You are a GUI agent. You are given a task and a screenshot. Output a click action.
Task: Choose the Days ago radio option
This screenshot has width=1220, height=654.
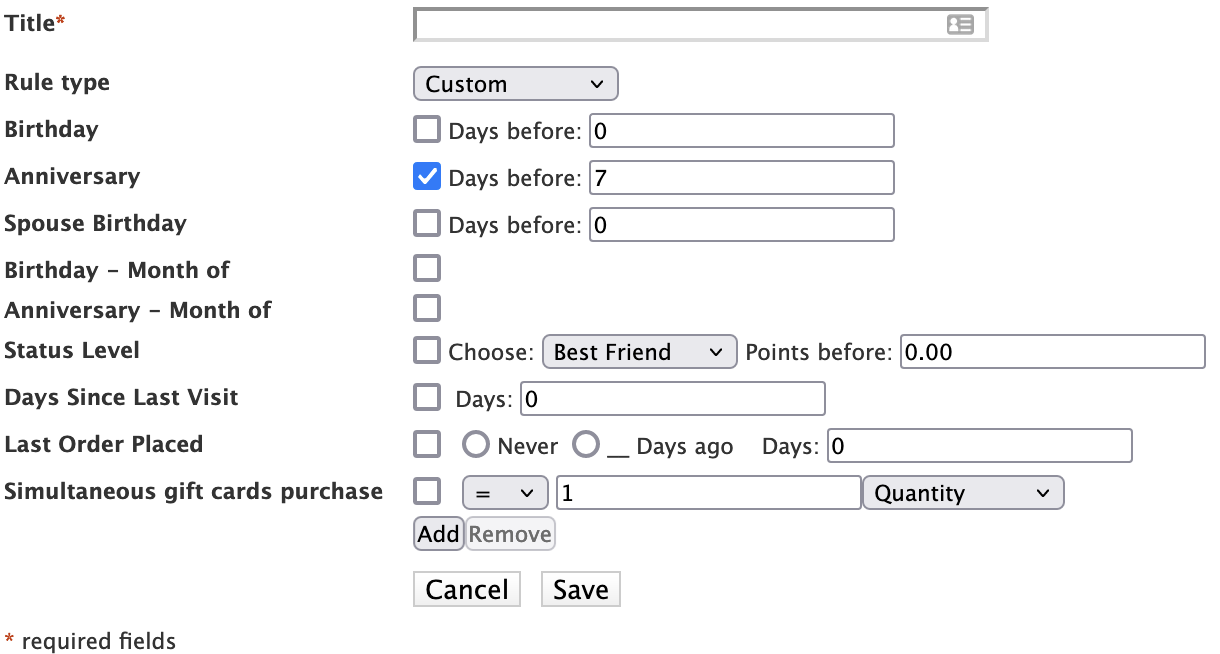(x=585, y=444)
